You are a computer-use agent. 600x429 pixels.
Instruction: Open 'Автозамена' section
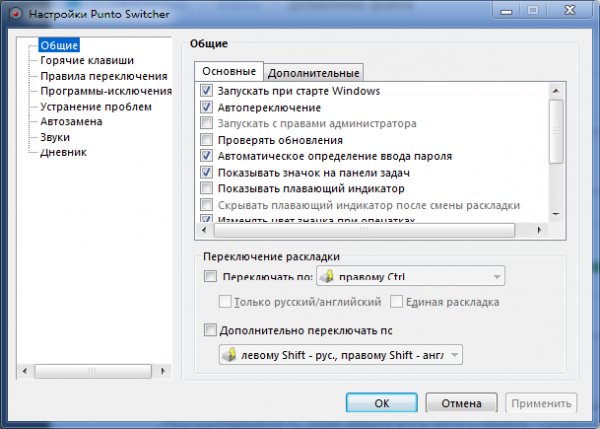click(71, 122)
